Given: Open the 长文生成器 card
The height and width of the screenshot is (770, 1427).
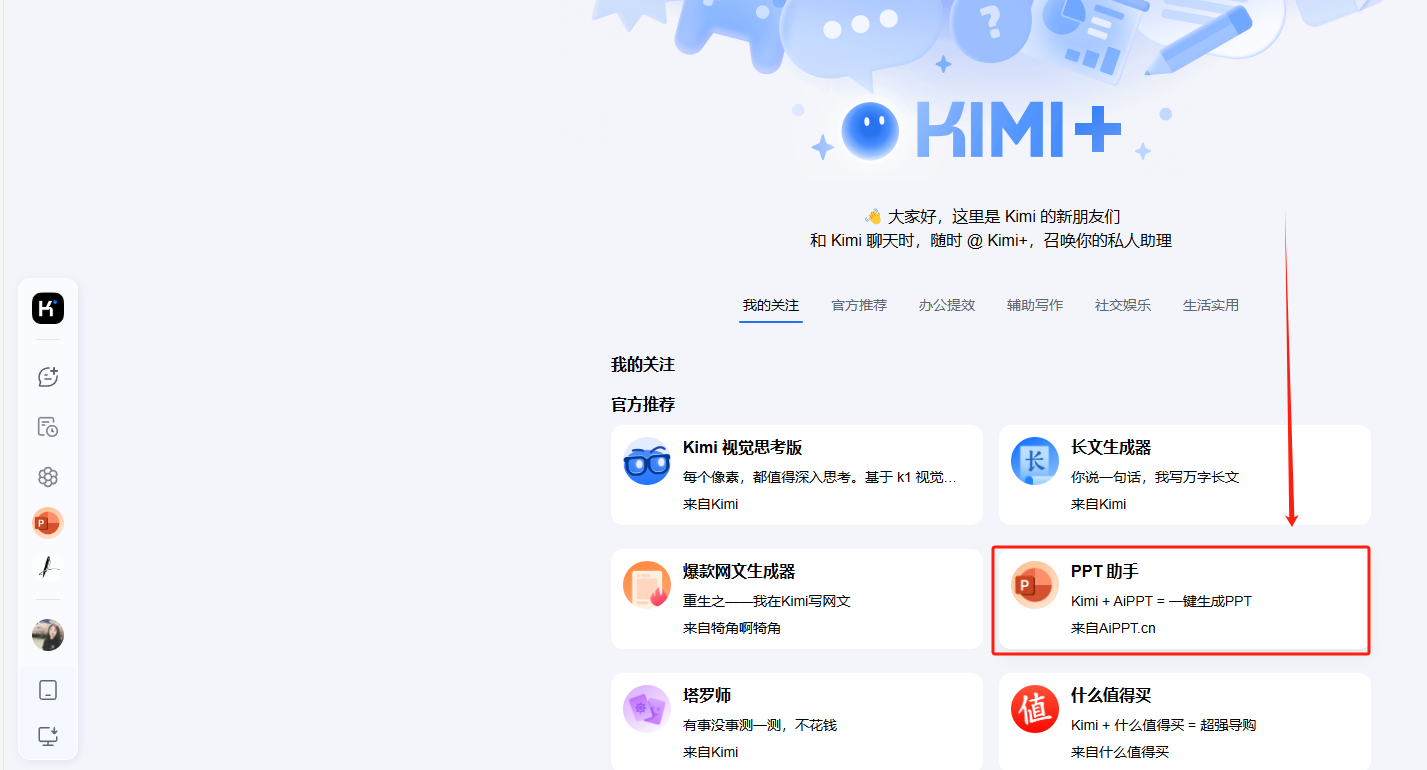Looking at the screenshot, I should [1184, 475].
